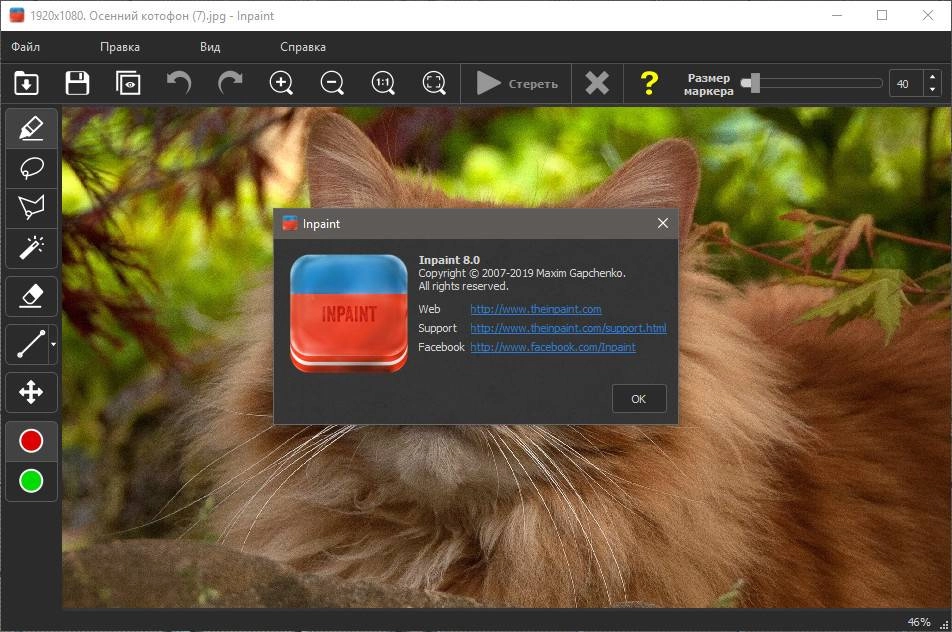Click OK in the Inpaint dialog
Screen dimensions: 952x632
639,399
